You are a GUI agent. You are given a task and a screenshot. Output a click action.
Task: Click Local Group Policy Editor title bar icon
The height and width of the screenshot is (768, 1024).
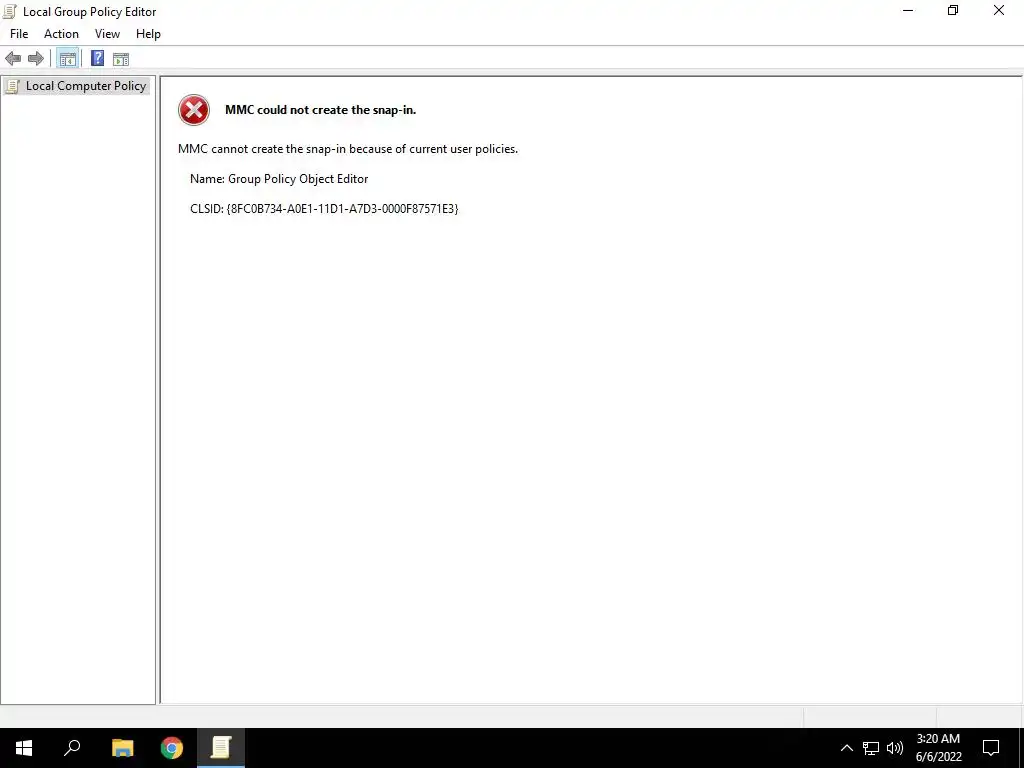tap(10, 11)
